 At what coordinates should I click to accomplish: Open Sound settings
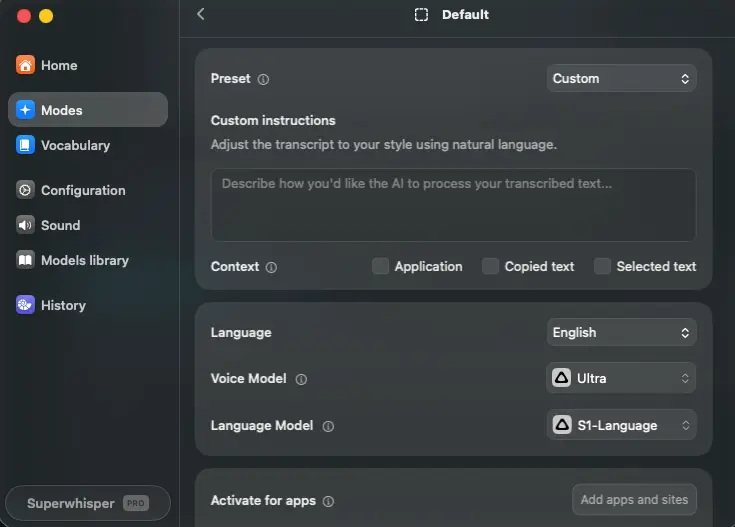tap(88, 225)
